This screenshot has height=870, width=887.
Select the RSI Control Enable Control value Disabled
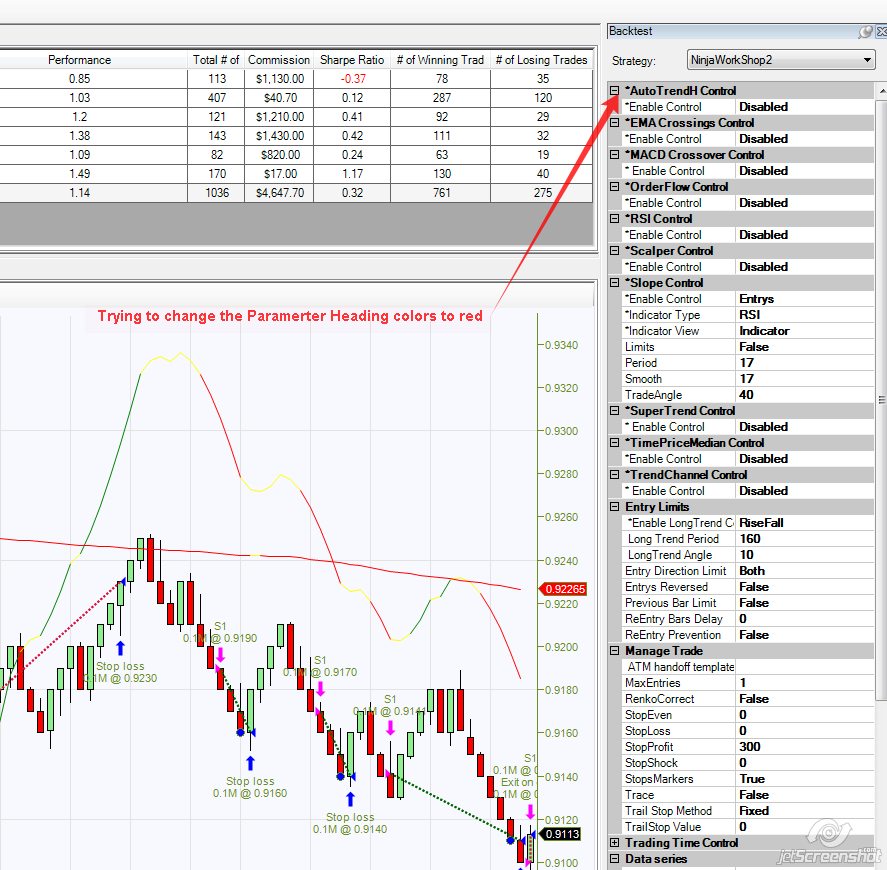tap(804, 235)
